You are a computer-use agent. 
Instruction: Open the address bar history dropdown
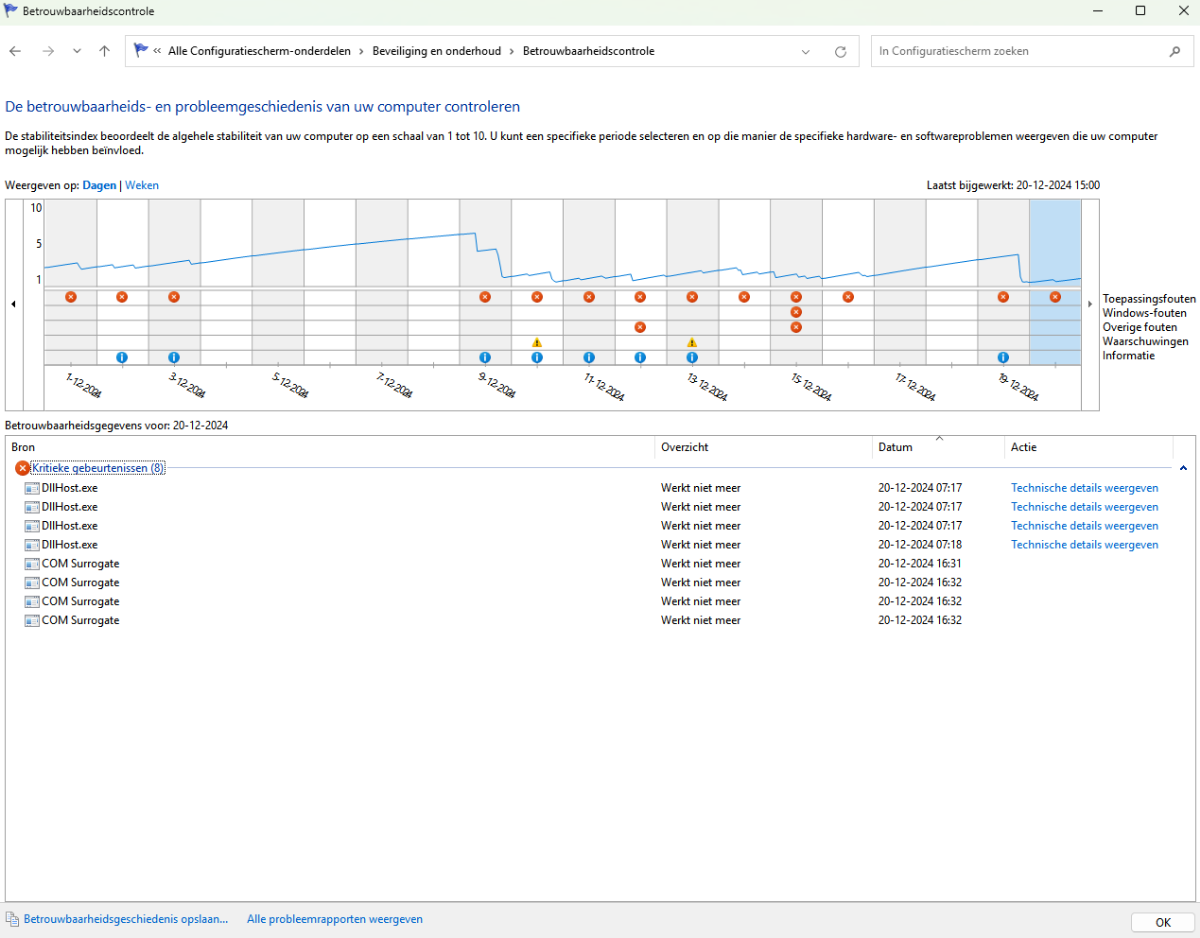[806, 51]
